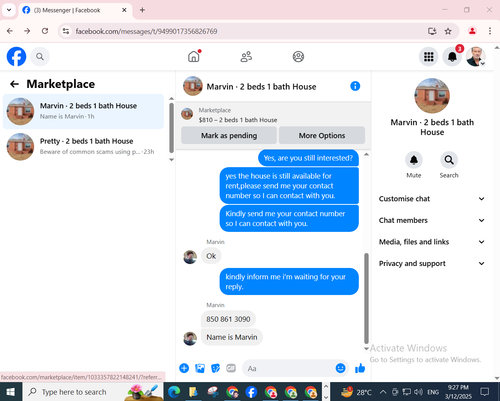Choose a GIF from composer icon
Screen dimensions: 500x401
tap(231, 368)
